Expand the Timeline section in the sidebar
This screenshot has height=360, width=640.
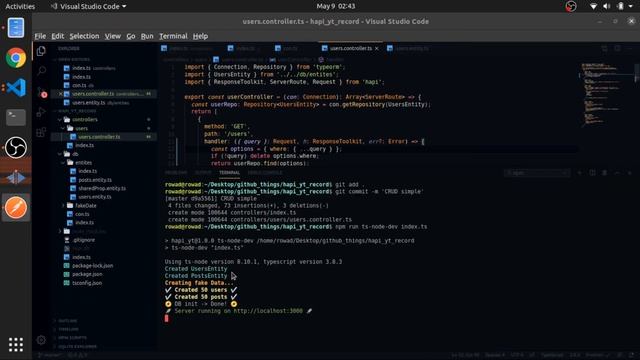coord(68,329)
